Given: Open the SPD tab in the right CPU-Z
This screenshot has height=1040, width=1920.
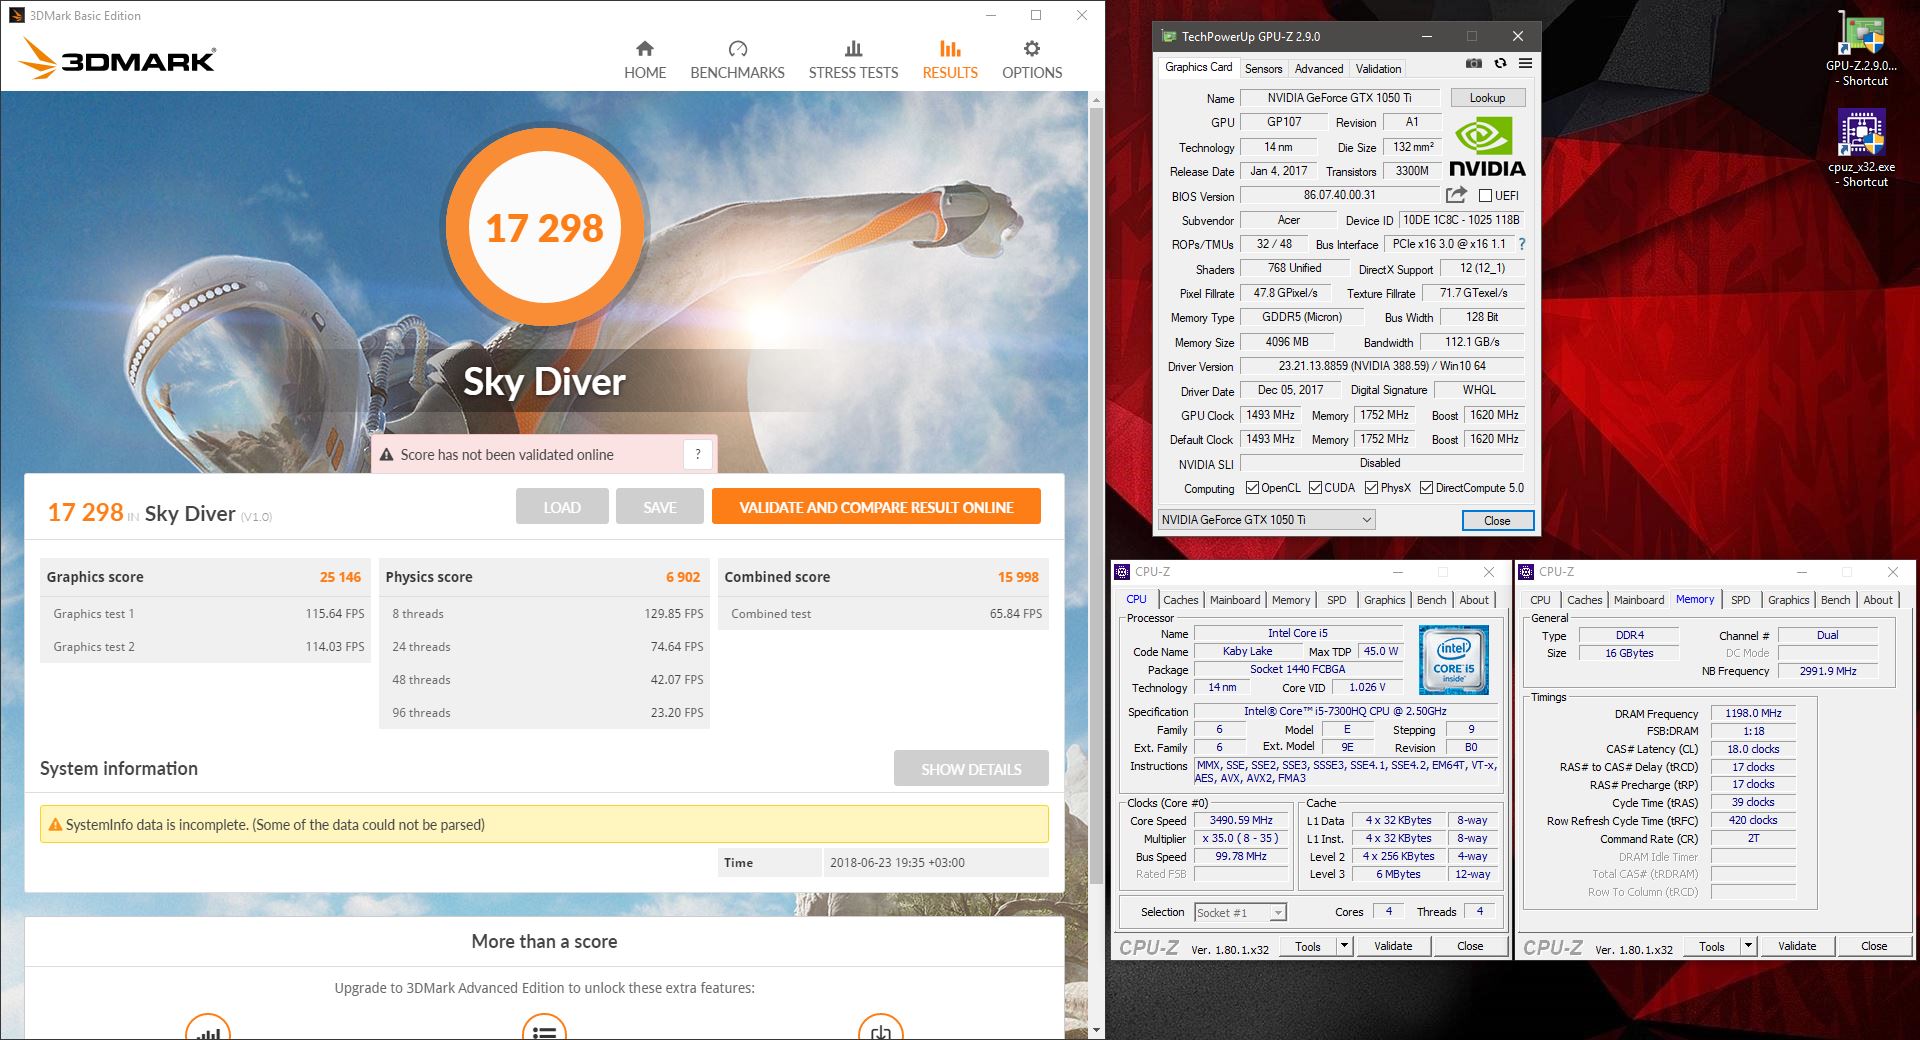Looking at the screenshot, I should pos(1741,600).
